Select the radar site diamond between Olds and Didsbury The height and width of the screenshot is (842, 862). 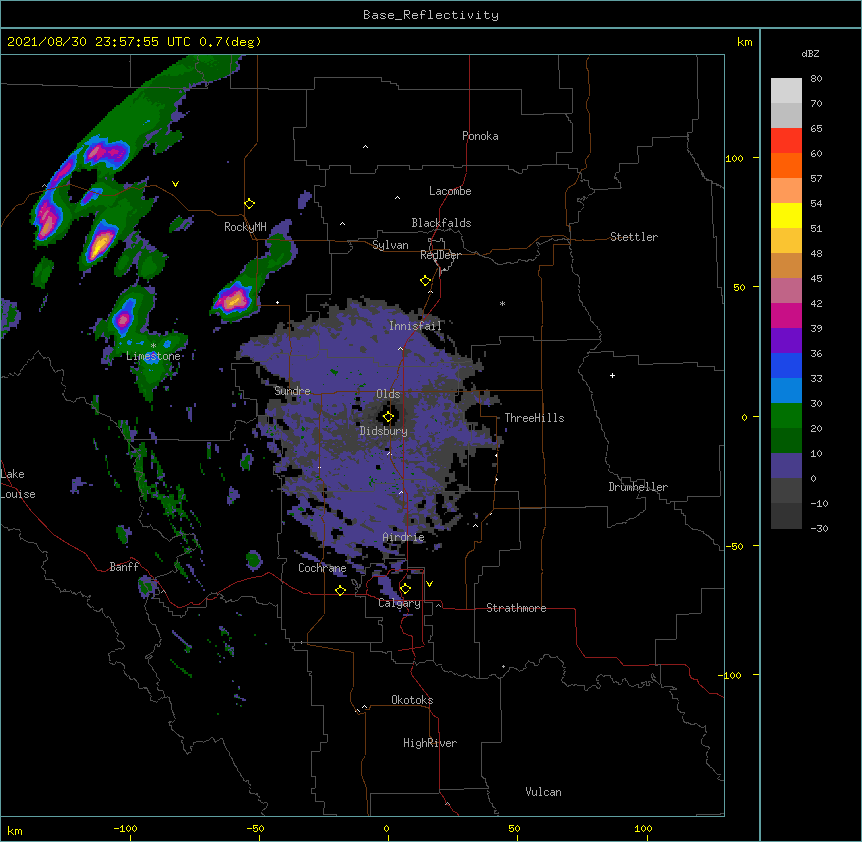pyautogui.click(x=388, y=417)
